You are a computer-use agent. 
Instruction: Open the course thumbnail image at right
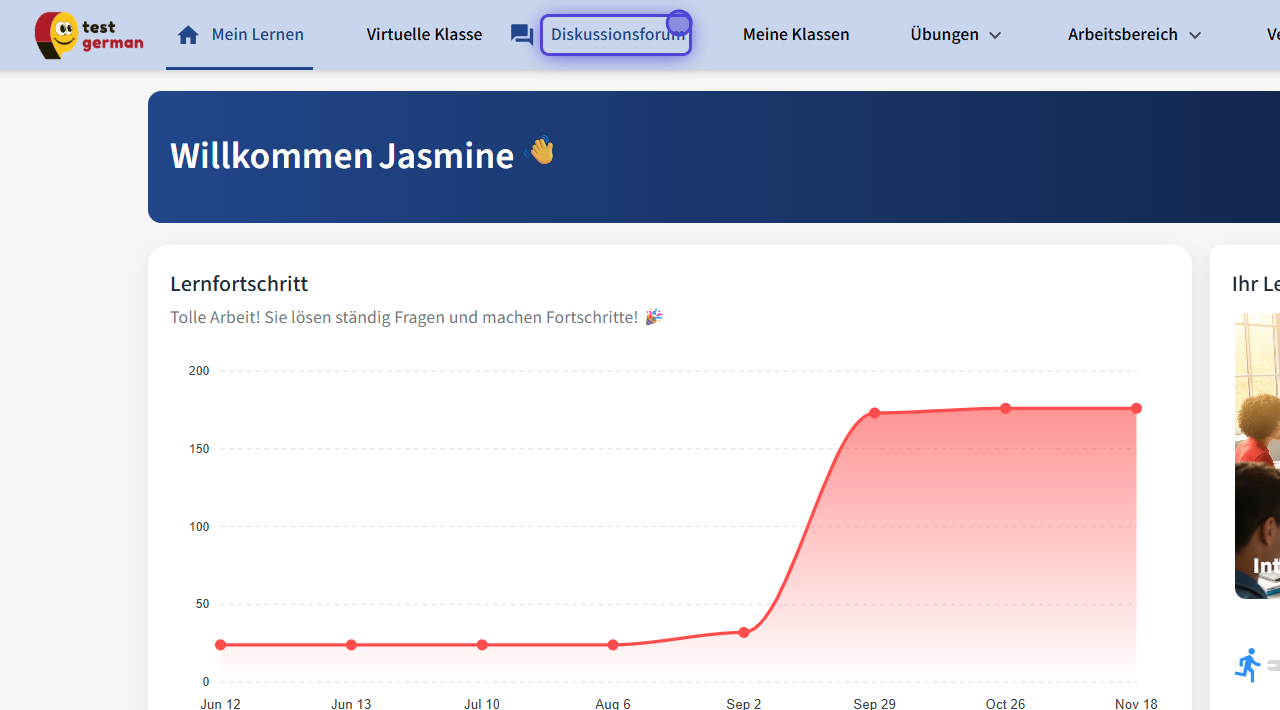[1257, 456]
